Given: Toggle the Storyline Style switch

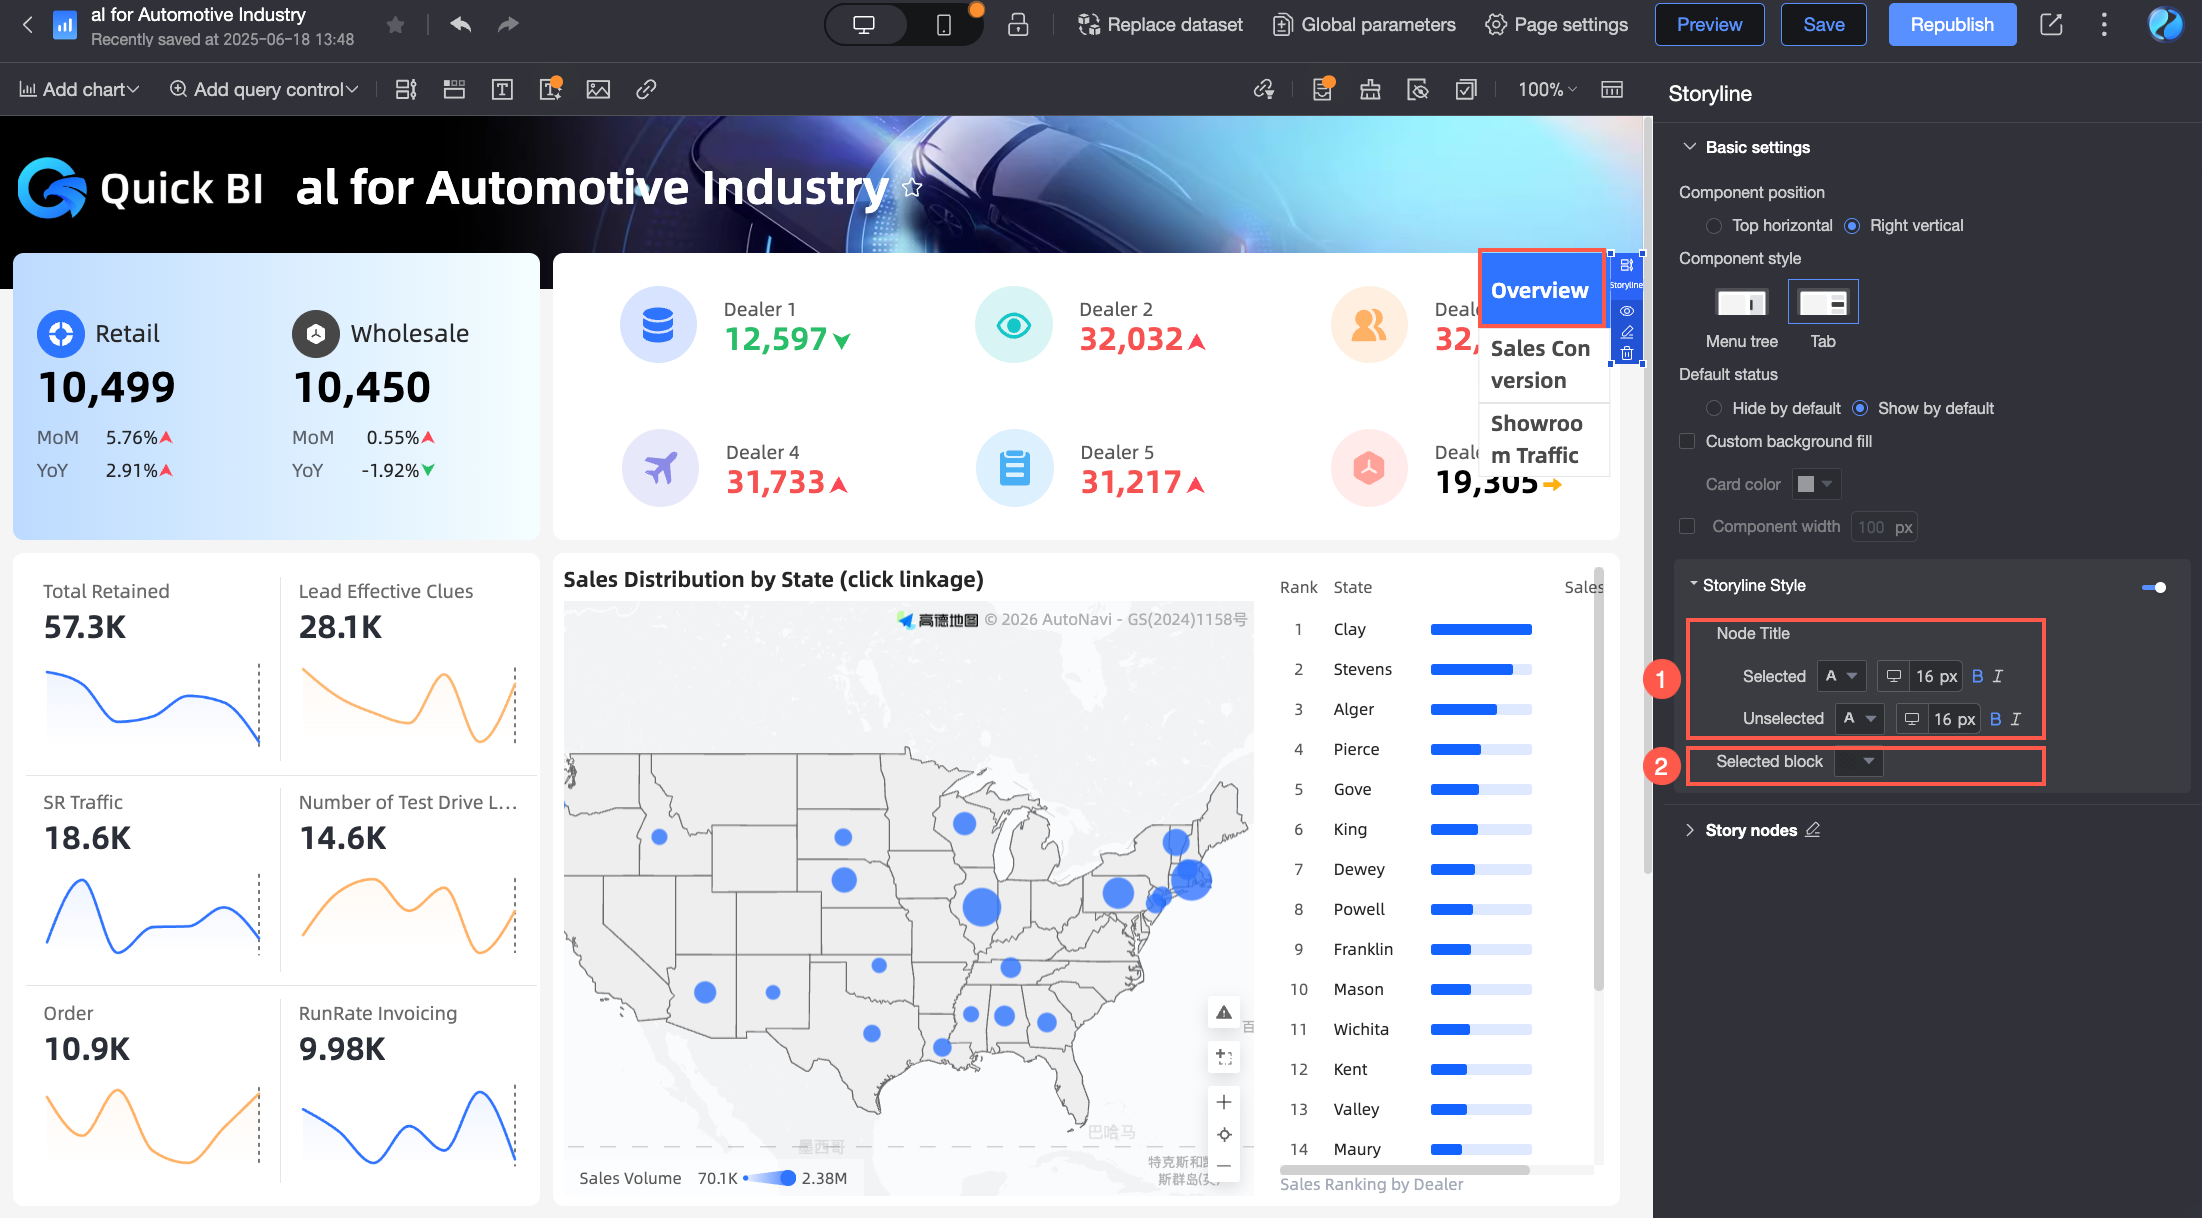Looking at the screenshot, I should point(2154,587).
